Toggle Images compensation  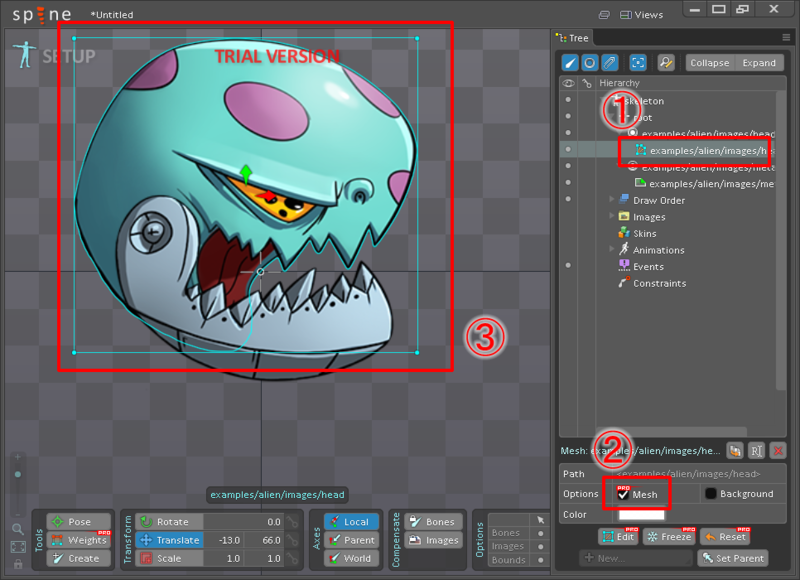click(x=433, y=540)
